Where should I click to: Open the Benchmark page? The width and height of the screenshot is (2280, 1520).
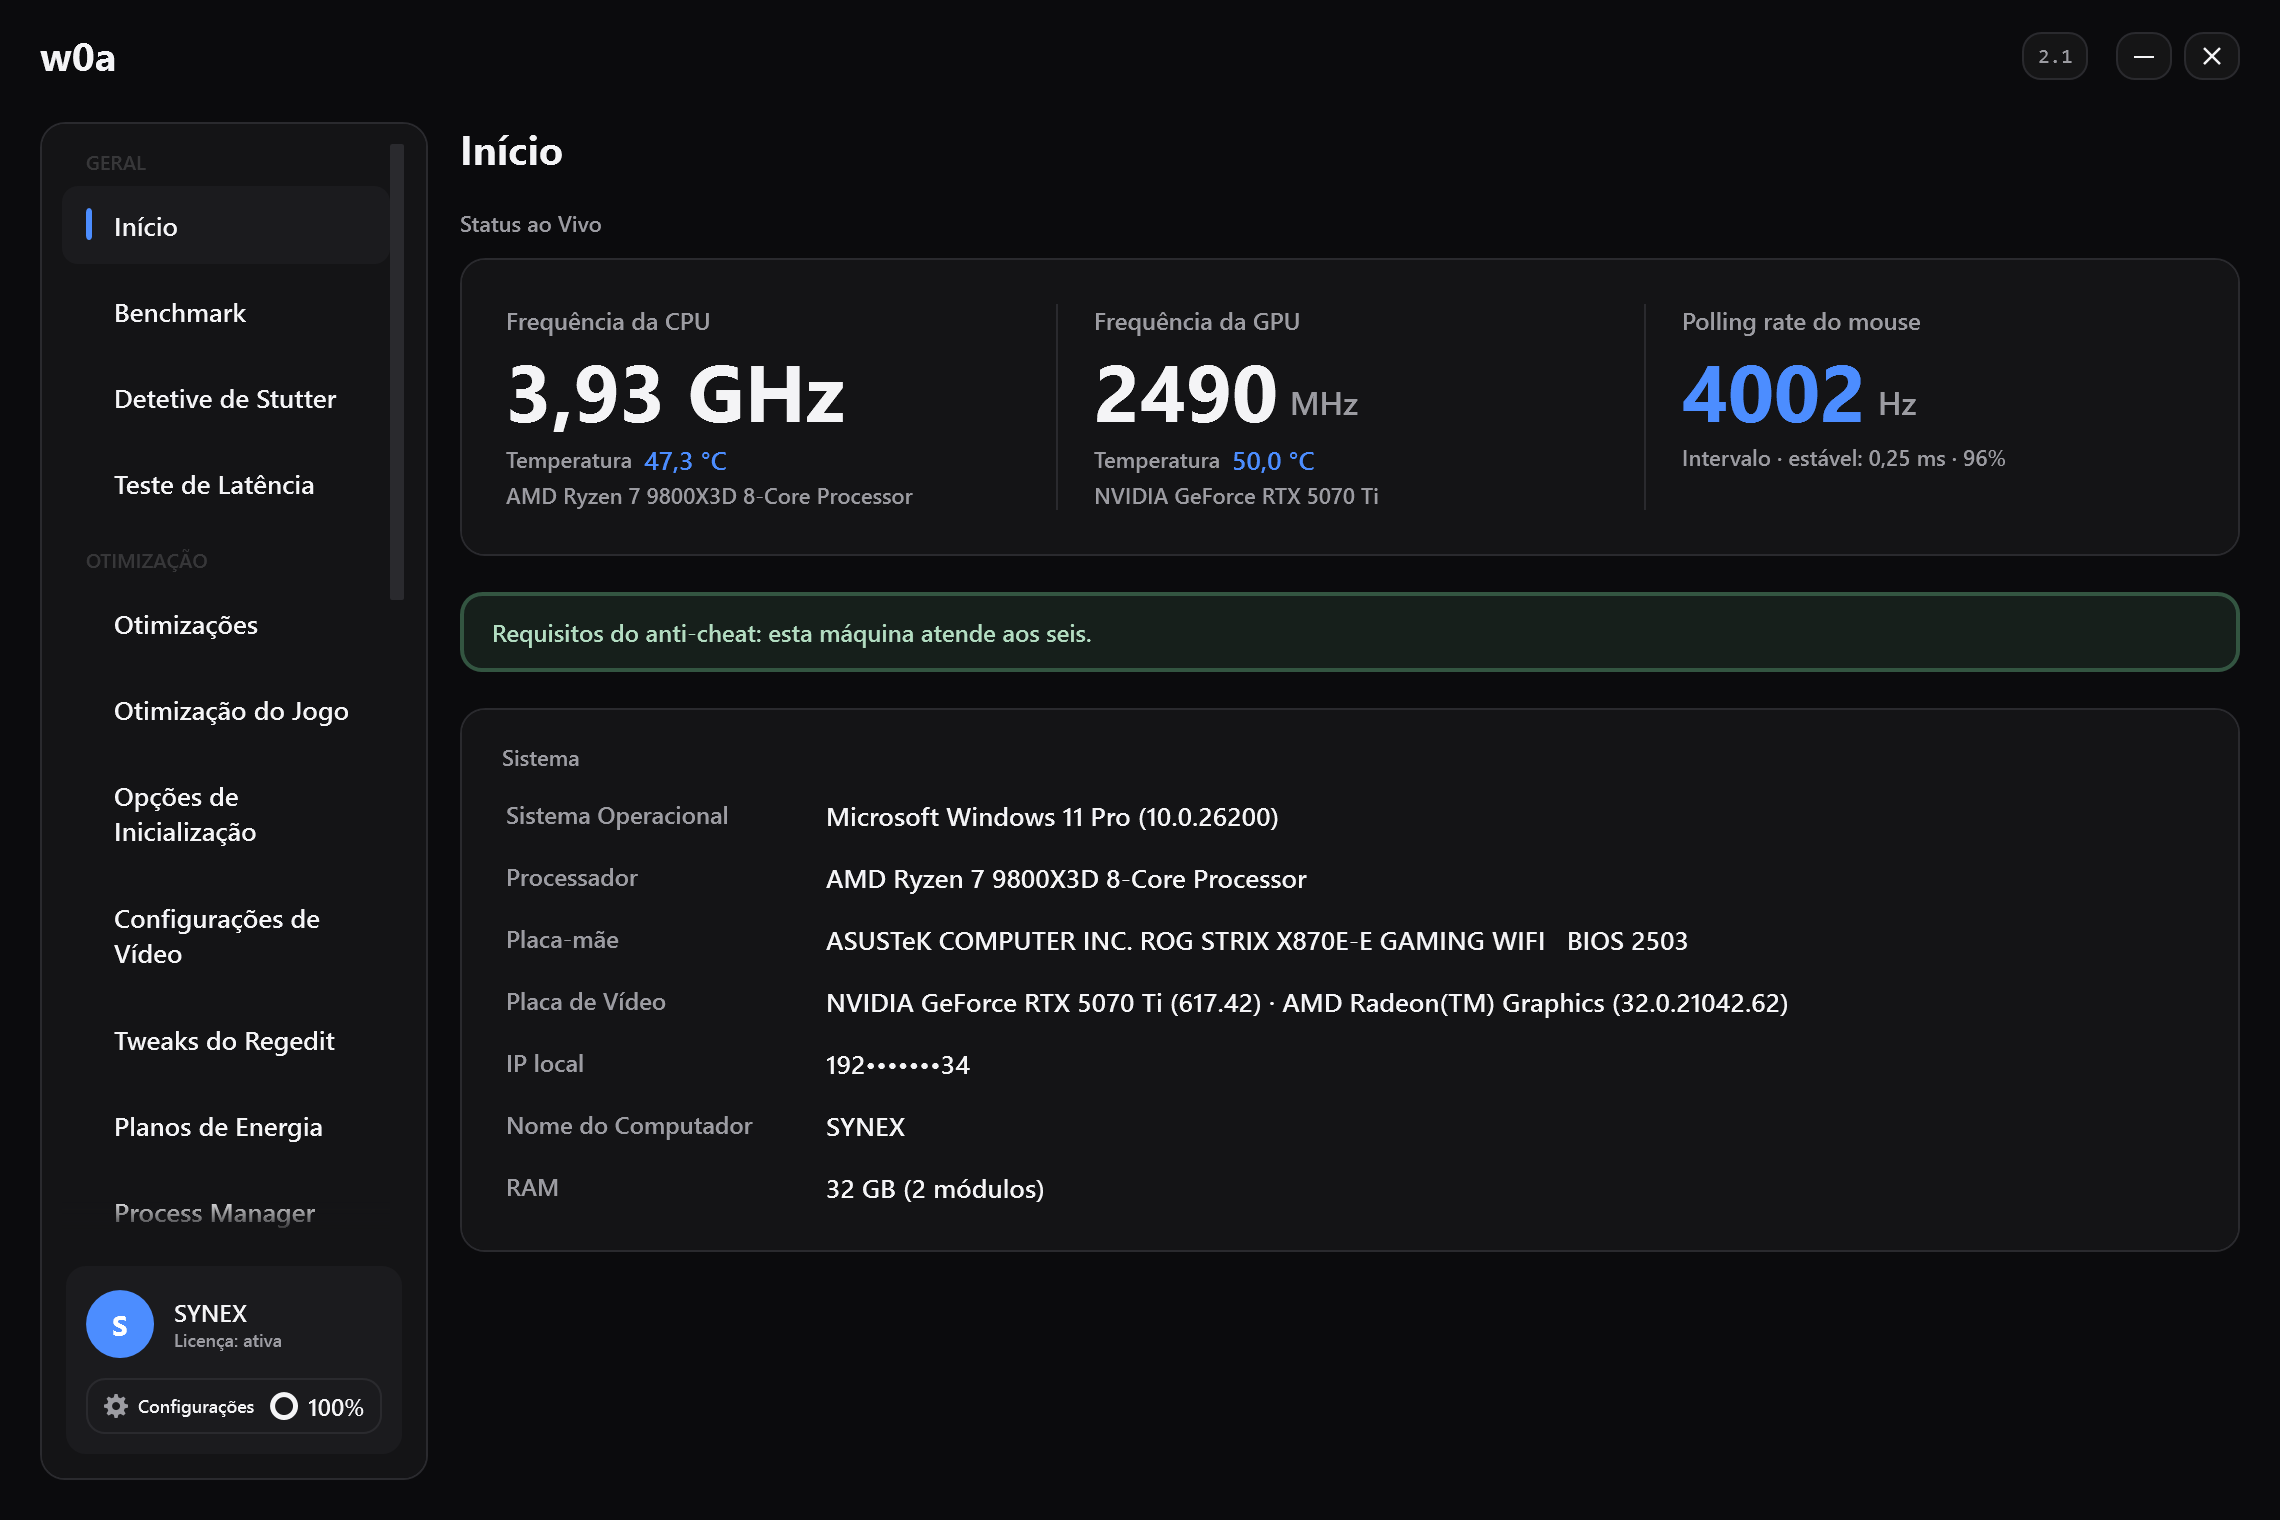[x=226, y=313]
